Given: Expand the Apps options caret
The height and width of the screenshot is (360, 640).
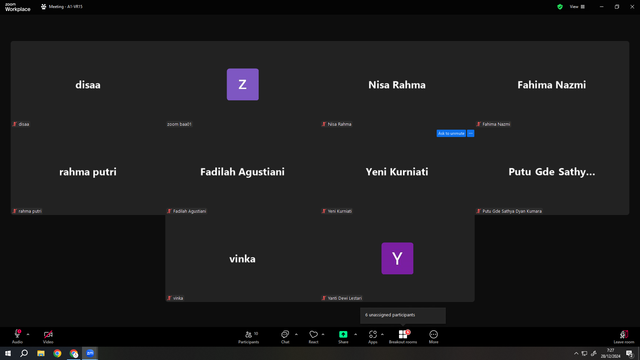Looking at the screenshot, I should click(x=382, y=335).
